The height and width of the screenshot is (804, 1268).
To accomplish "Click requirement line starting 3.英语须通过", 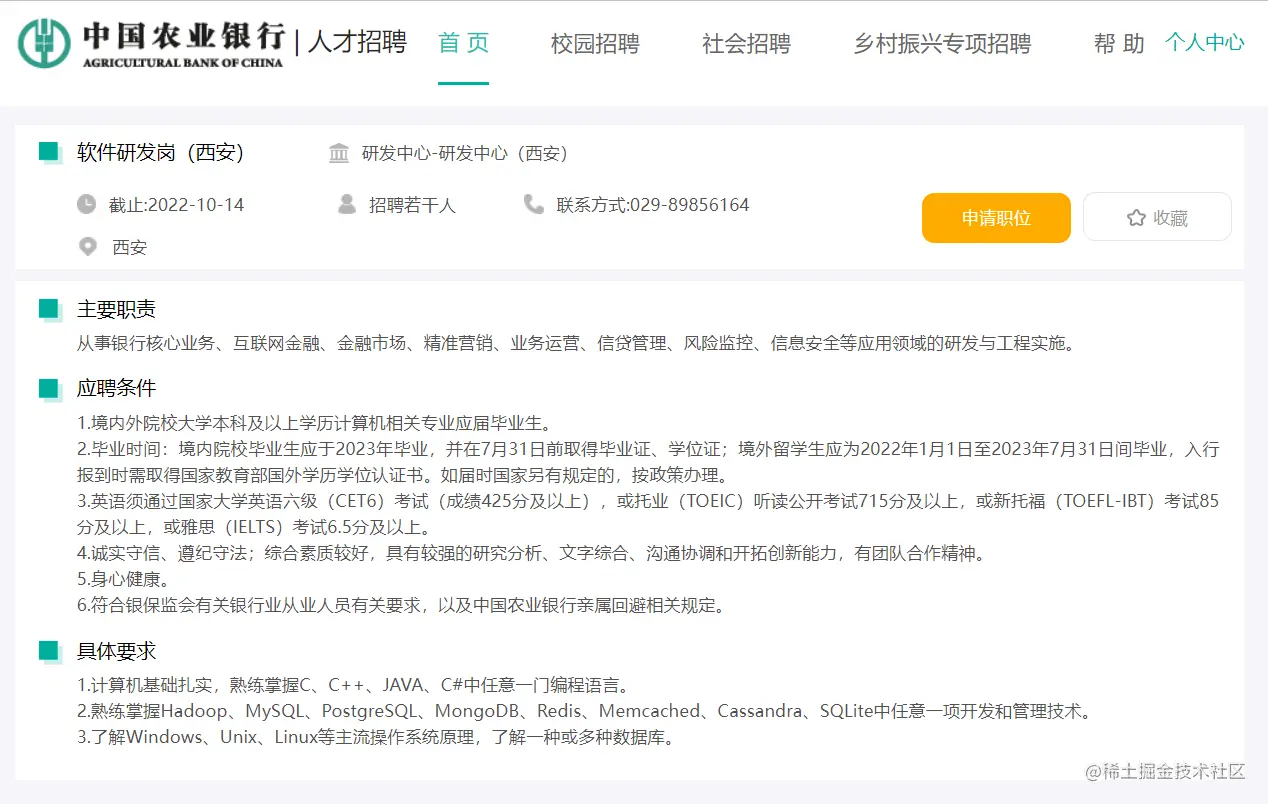I will pyautogui.click(x=648, y=514).
